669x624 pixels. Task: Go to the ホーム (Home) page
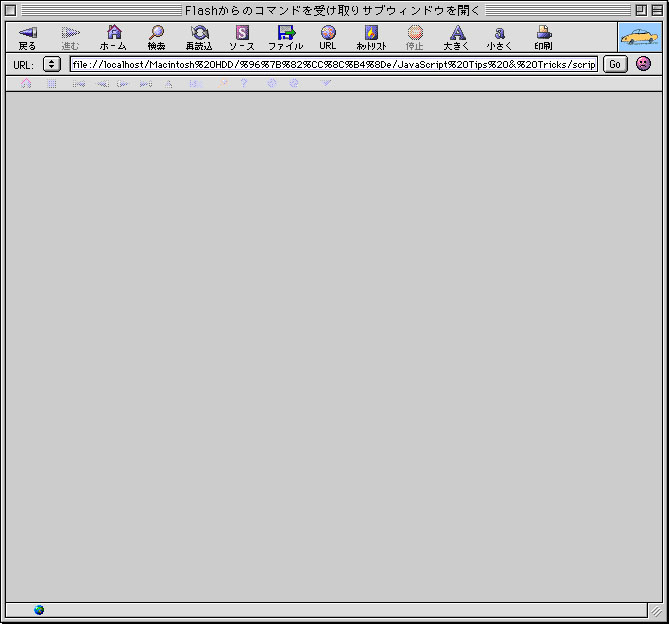point(114,32)
